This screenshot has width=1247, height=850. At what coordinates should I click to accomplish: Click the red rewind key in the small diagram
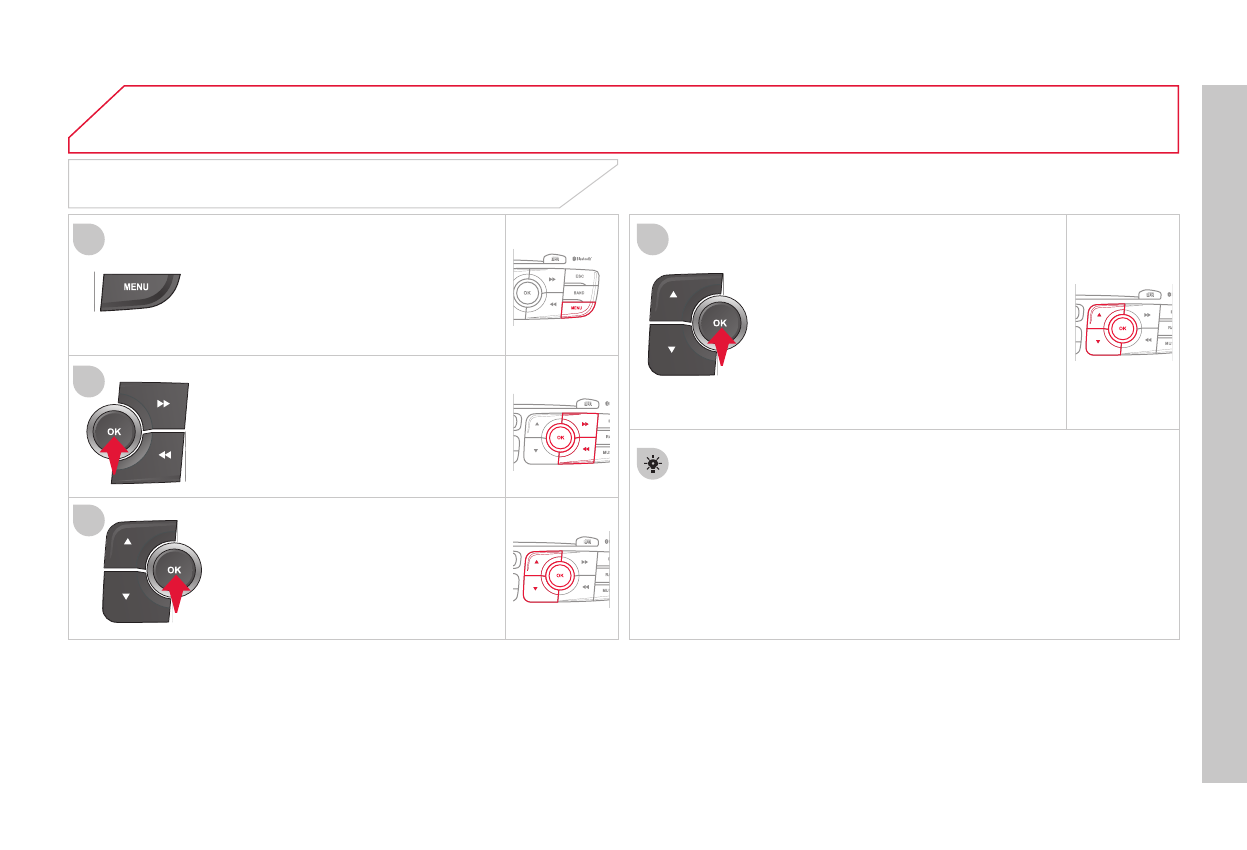coord(585,453)
